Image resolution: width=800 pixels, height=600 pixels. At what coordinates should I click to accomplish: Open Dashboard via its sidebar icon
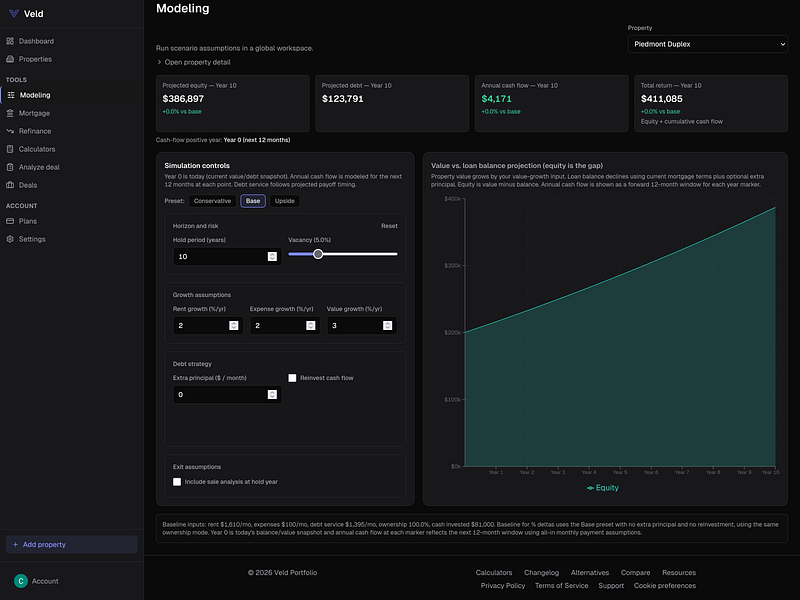tap(10, 41)
